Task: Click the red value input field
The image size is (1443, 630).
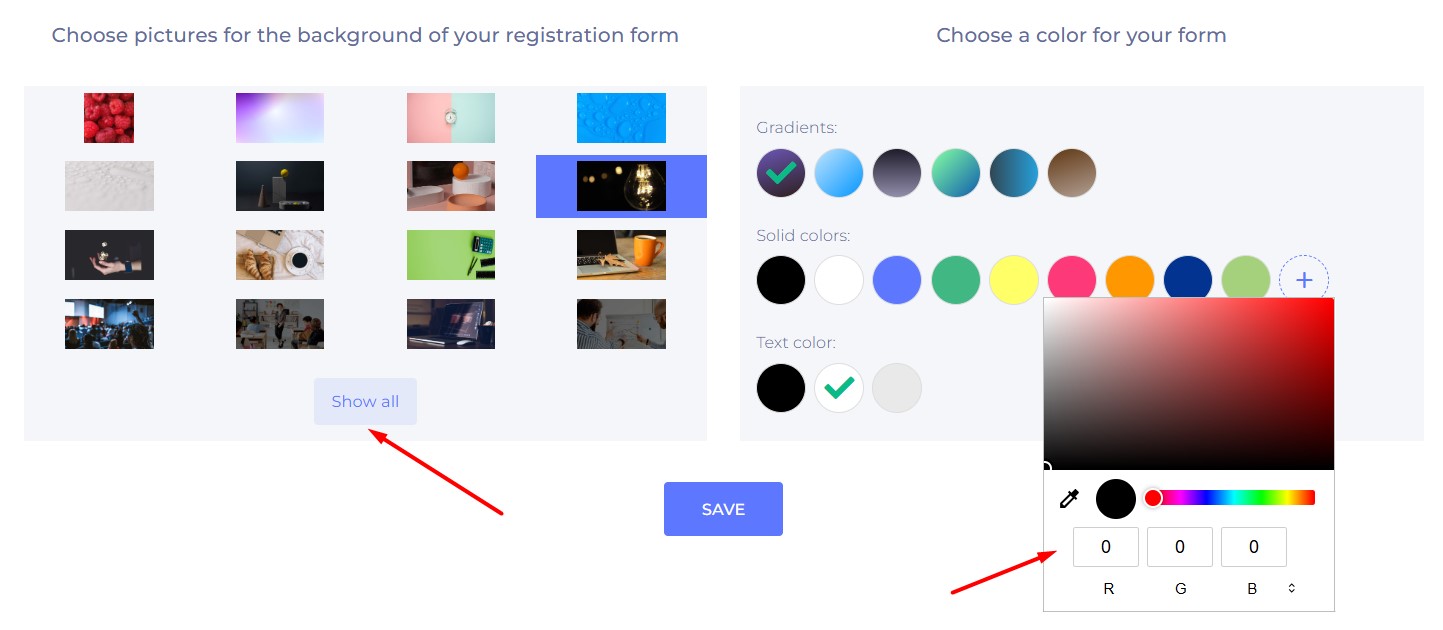Action: tap(1106, 547)
